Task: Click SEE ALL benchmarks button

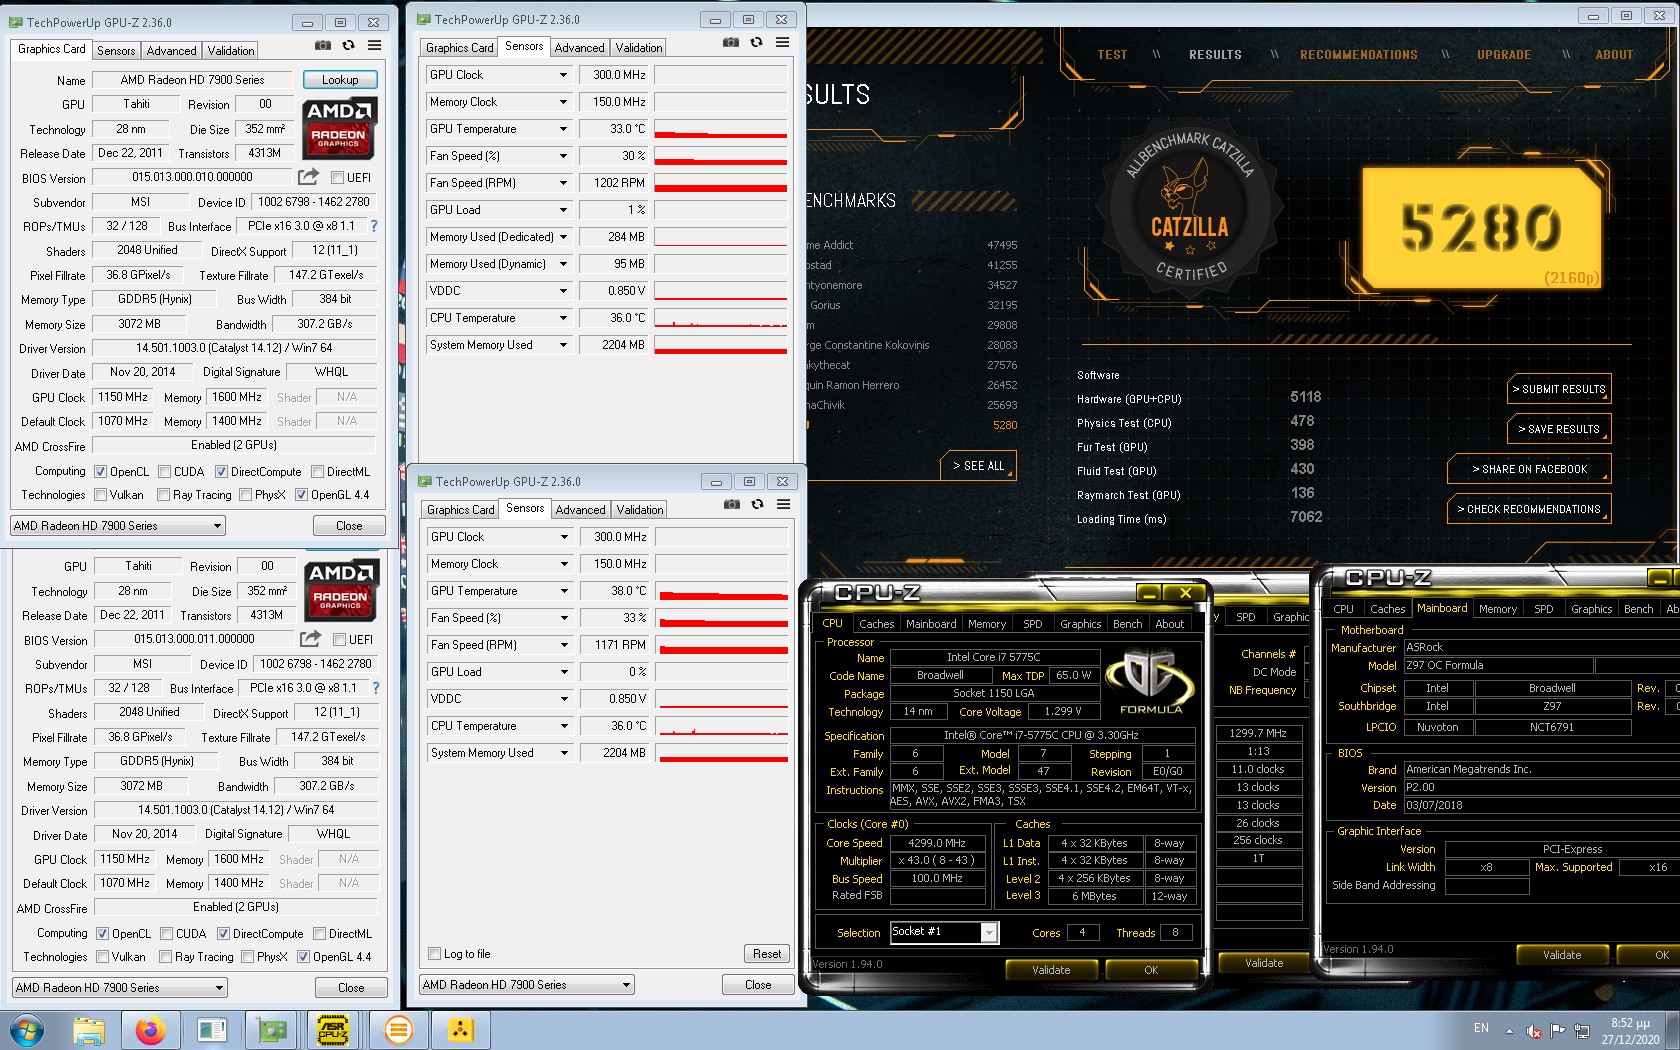Action: click(x=978, y=466)
